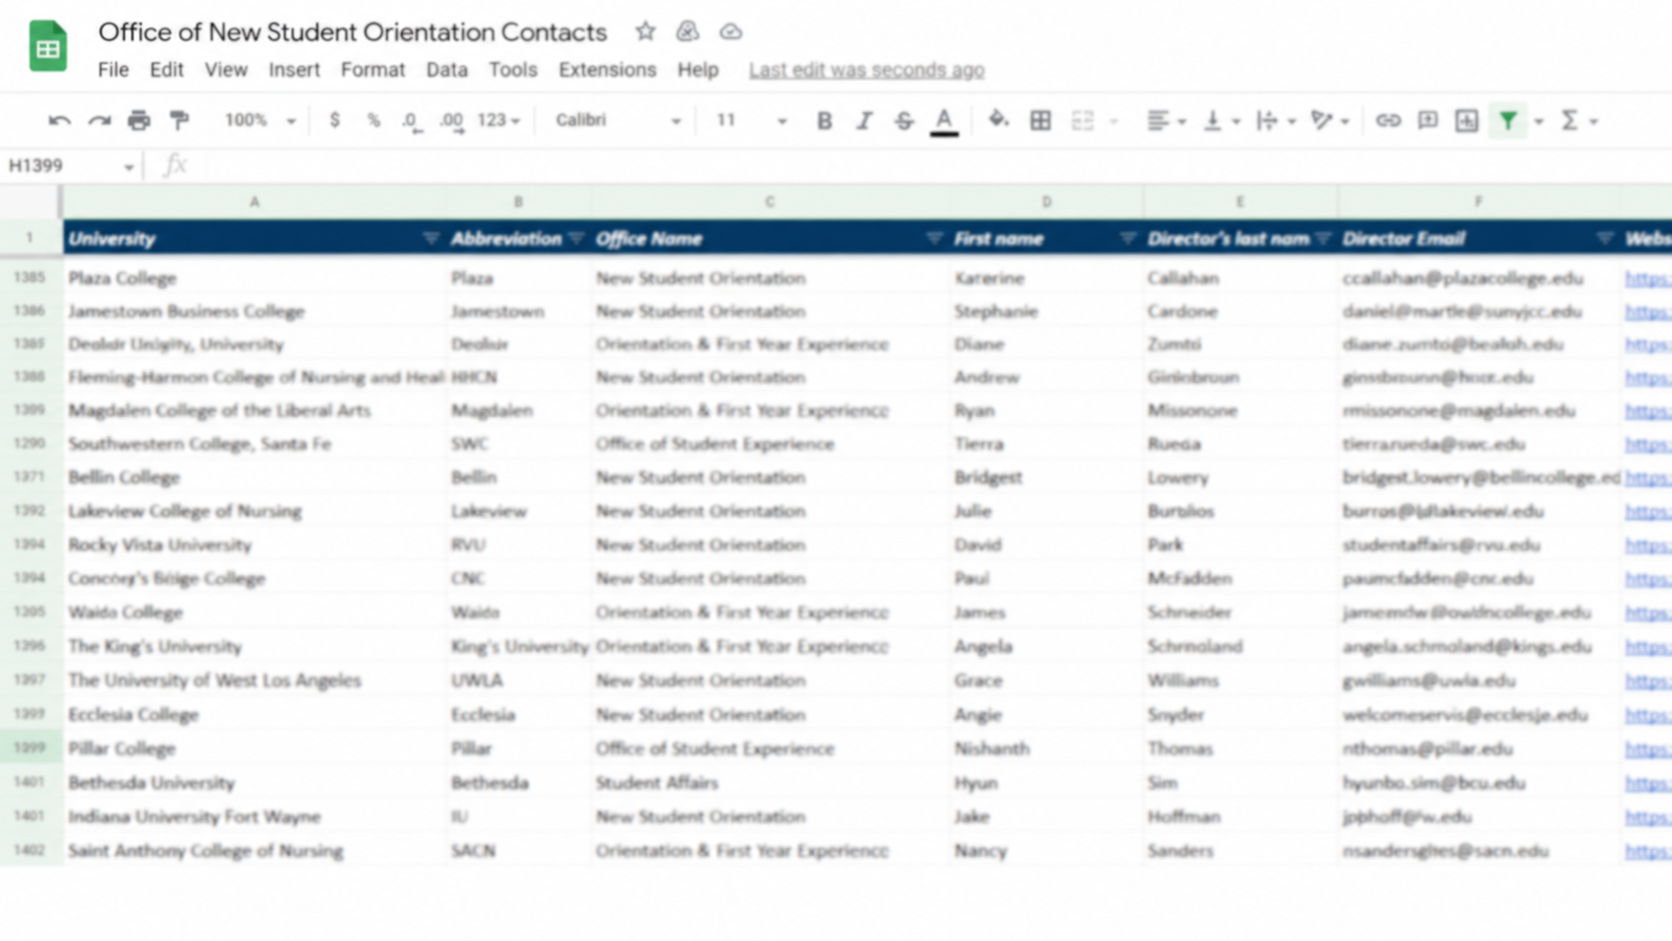Image resolution: width=1672 pixels, height=941 pixels.
Task: Click the move to folder icon
Action: click(x=687, y=32)
